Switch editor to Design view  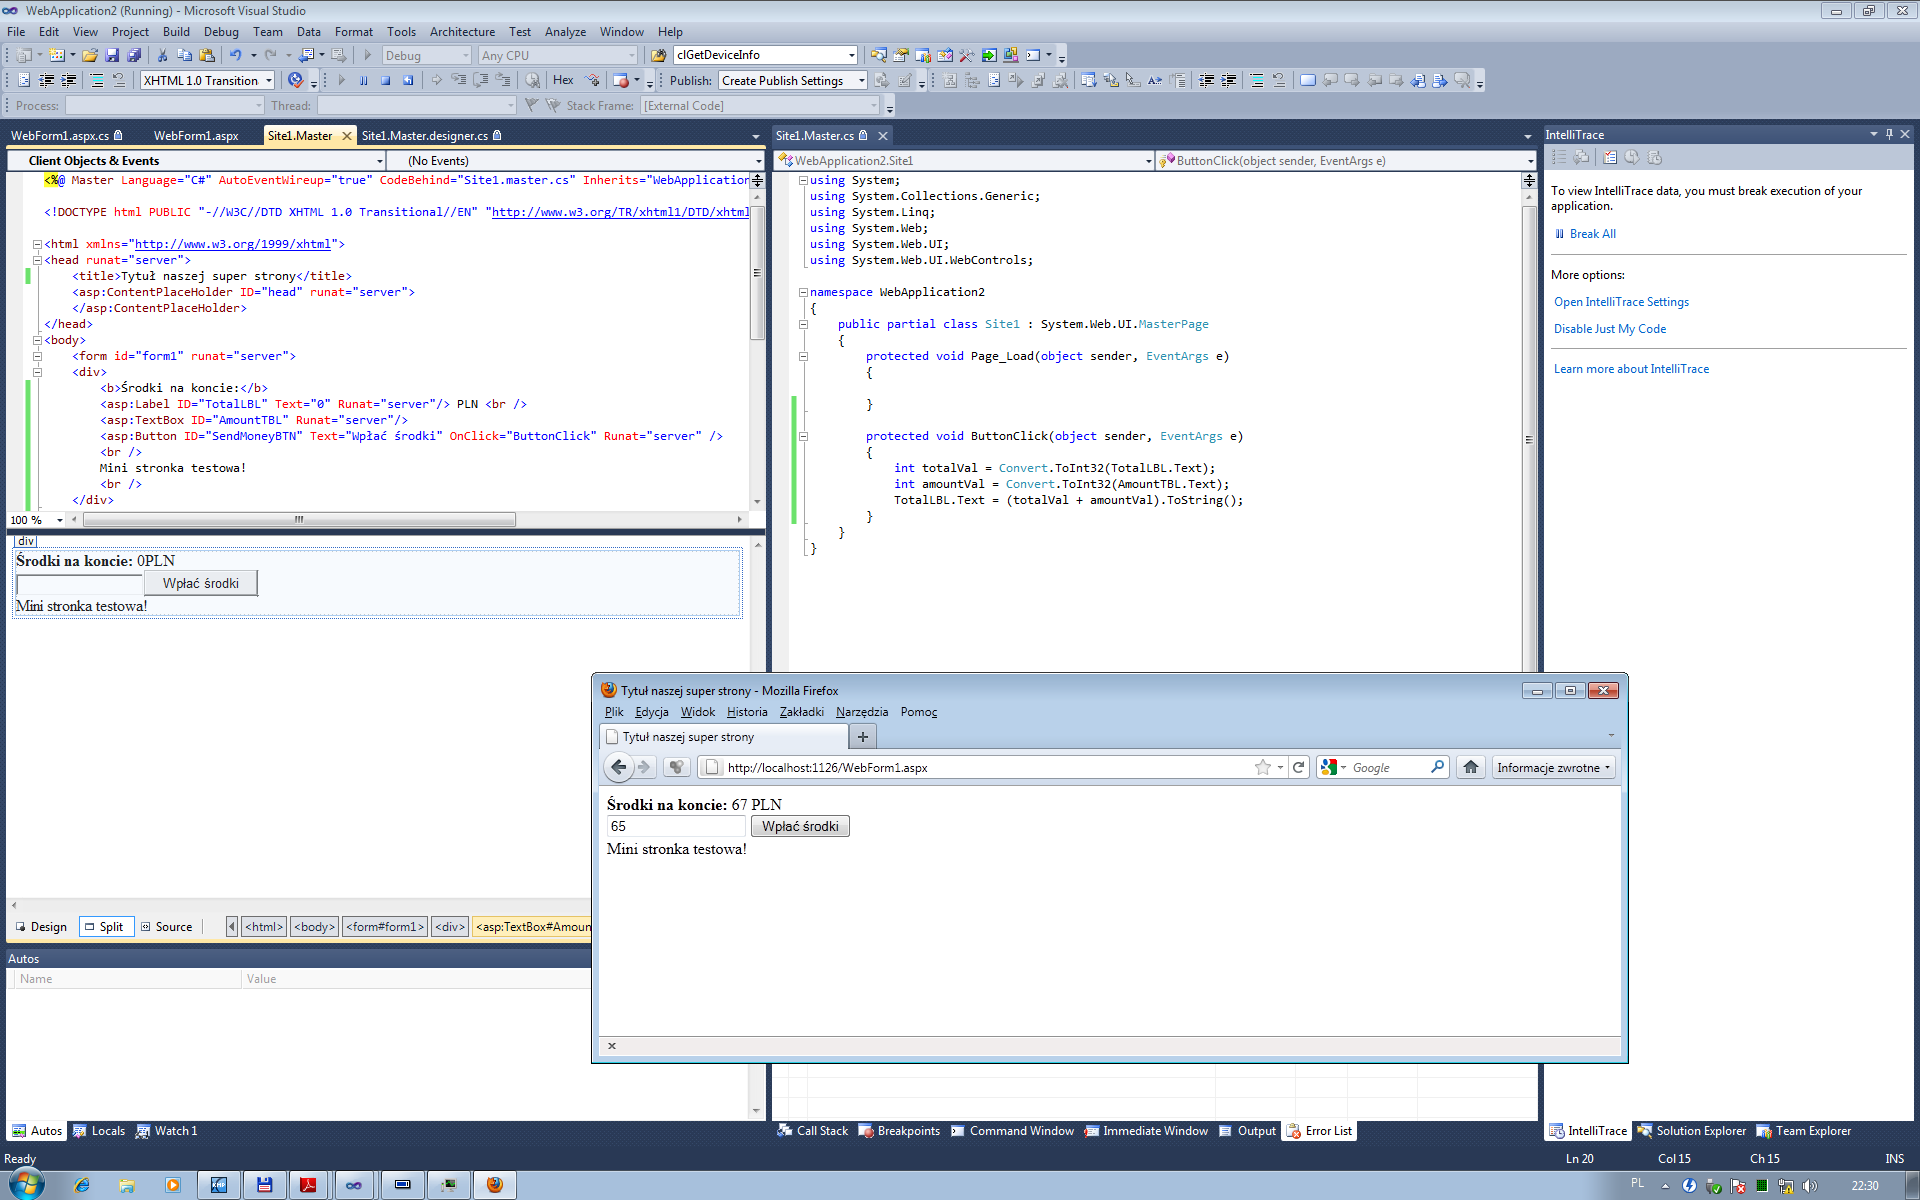[41, 927]
